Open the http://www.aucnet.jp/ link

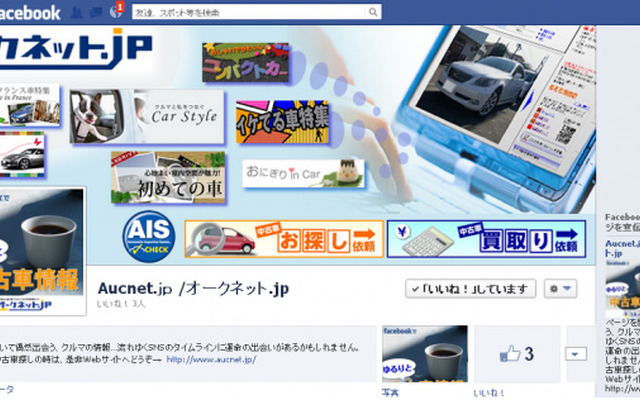pos(211,360)
